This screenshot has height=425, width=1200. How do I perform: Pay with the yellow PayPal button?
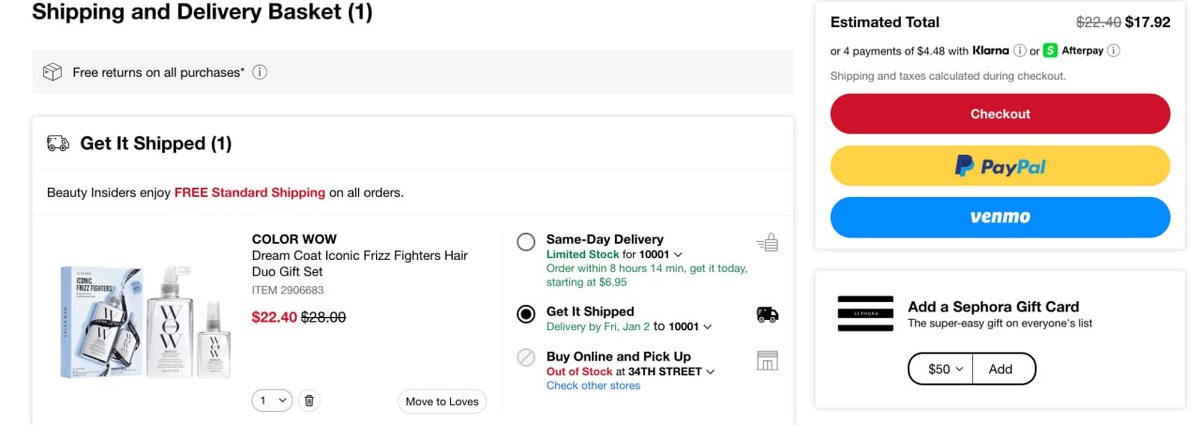coord(1000,166)
